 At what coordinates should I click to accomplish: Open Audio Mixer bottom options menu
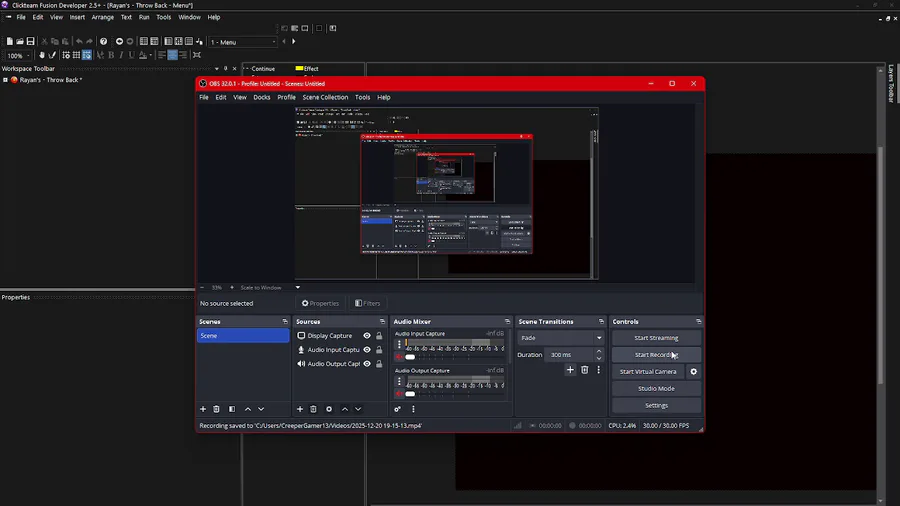tap(413, 409)
